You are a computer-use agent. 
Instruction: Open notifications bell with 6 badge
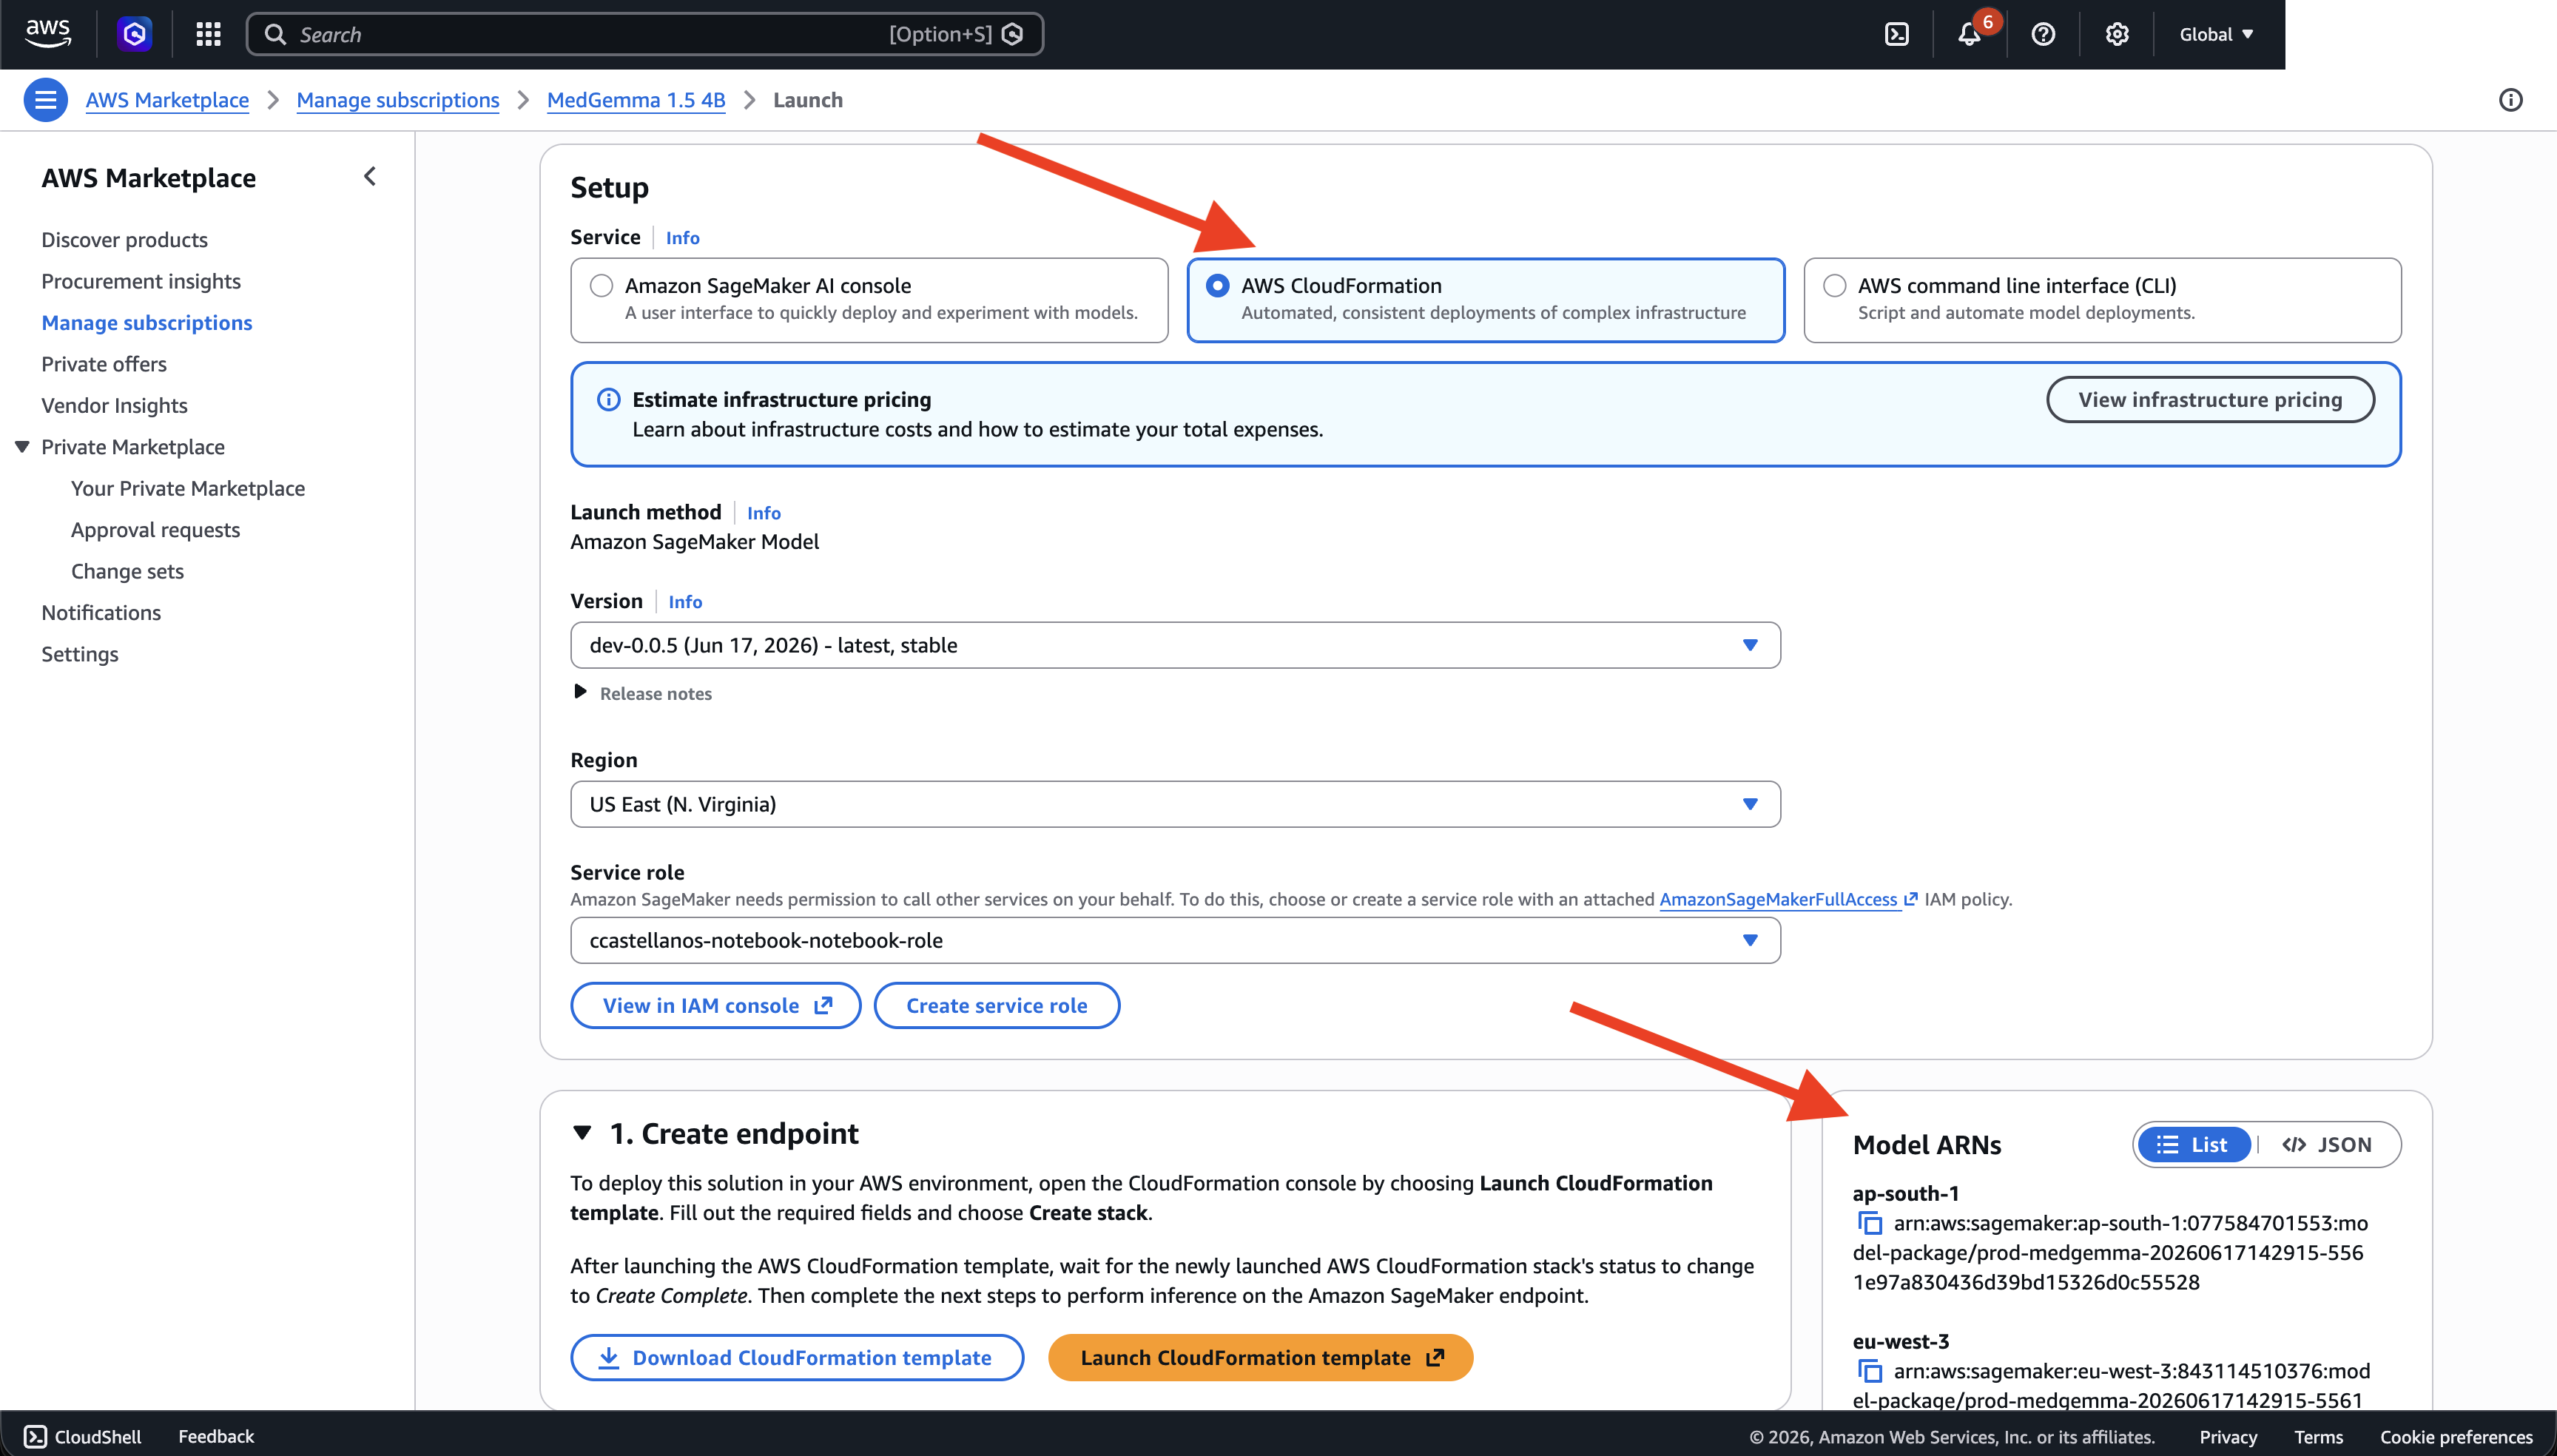pos(1970,34)
